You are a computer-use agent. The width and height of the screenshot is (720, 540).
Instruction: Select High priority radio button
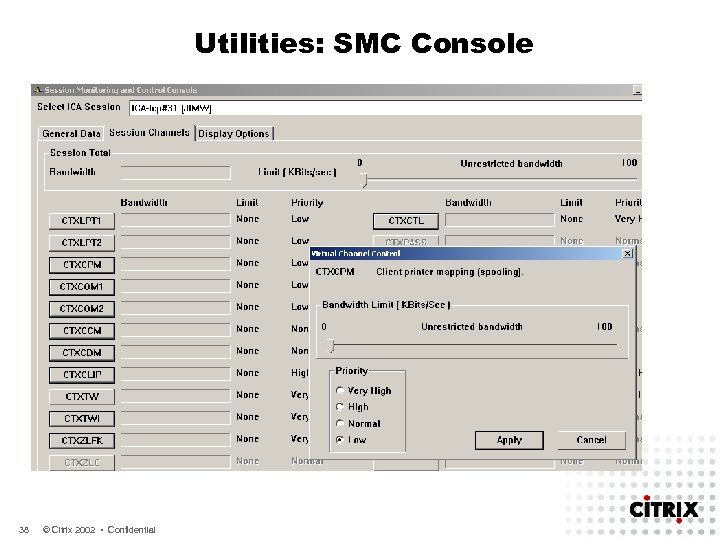click(x=340, y=407)
